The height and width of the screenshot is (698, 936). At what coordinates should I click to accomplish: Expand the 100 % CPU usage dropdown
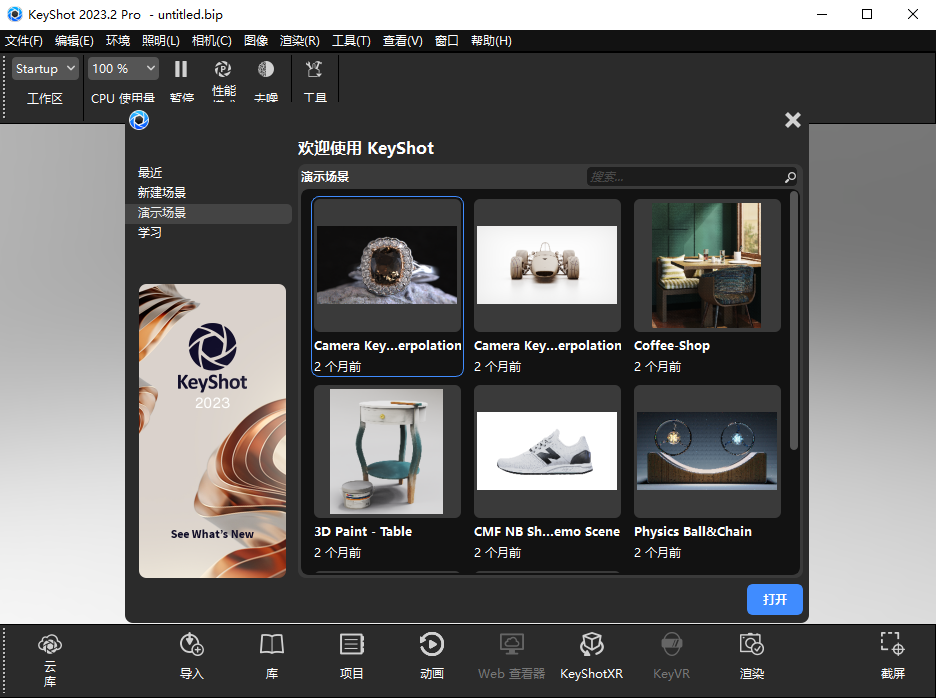[123, 69]
